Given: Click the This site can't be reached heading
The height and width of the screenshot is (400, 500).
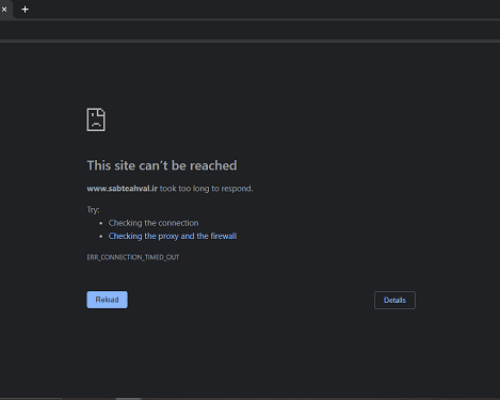Looking at the screenshot, I should 162,166.
